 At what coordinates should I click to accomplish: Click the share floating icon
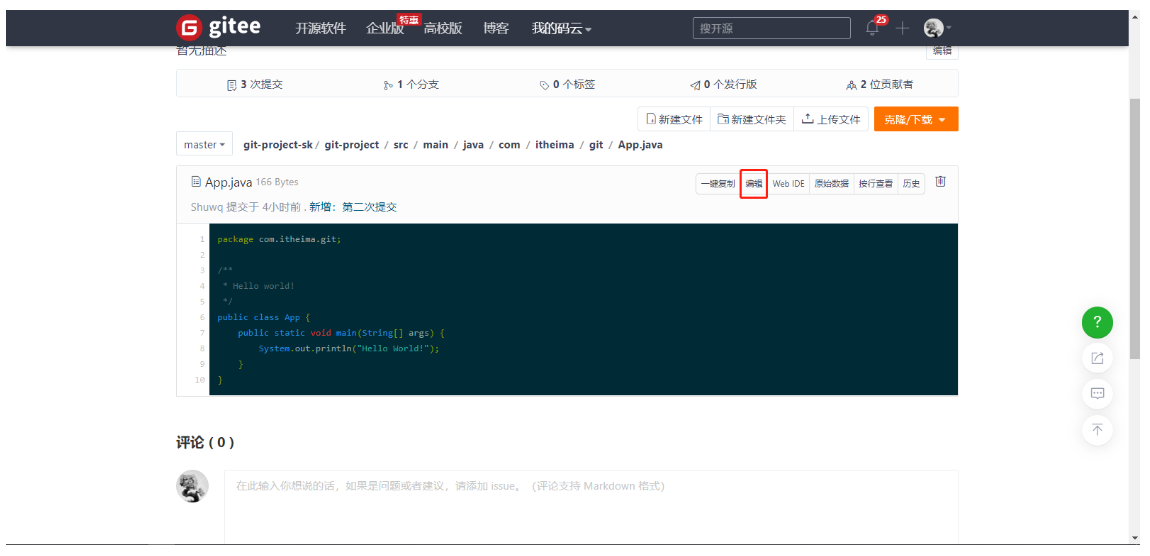tap(1097, 358)
